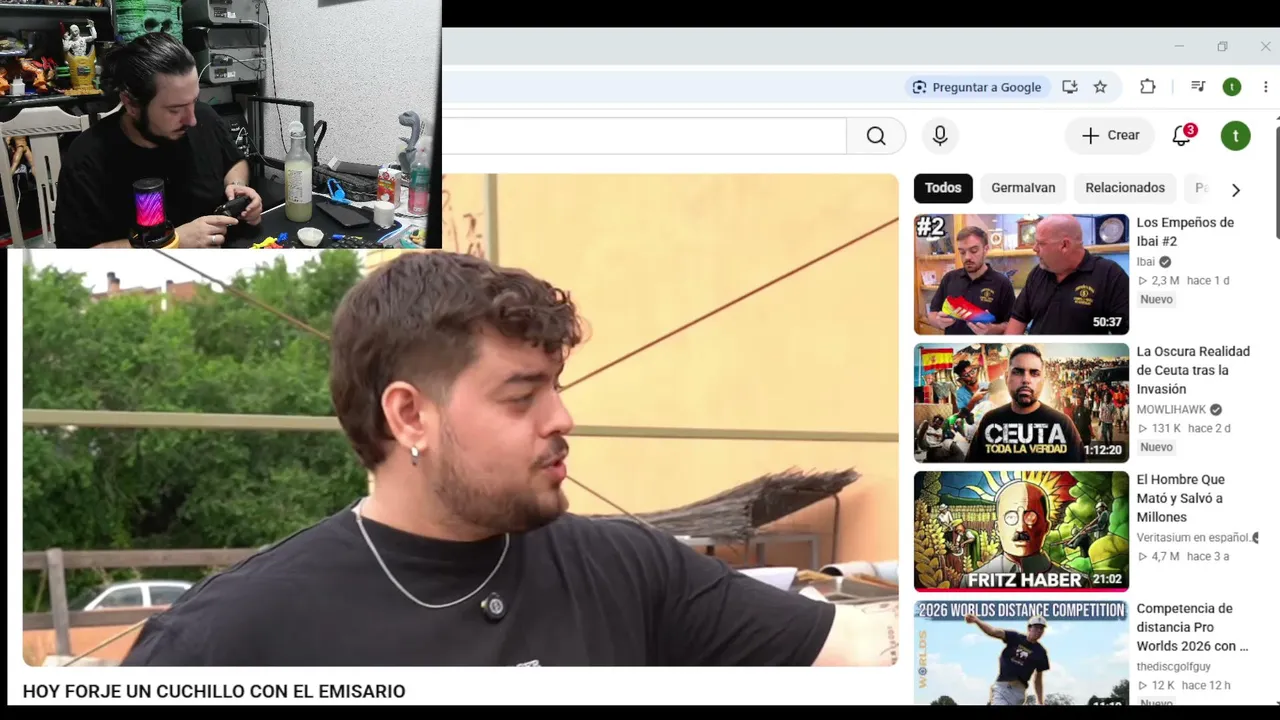Select the Todos filter chip
Viewport: 1280px width, 720px height.
click(x=943, y=188)
